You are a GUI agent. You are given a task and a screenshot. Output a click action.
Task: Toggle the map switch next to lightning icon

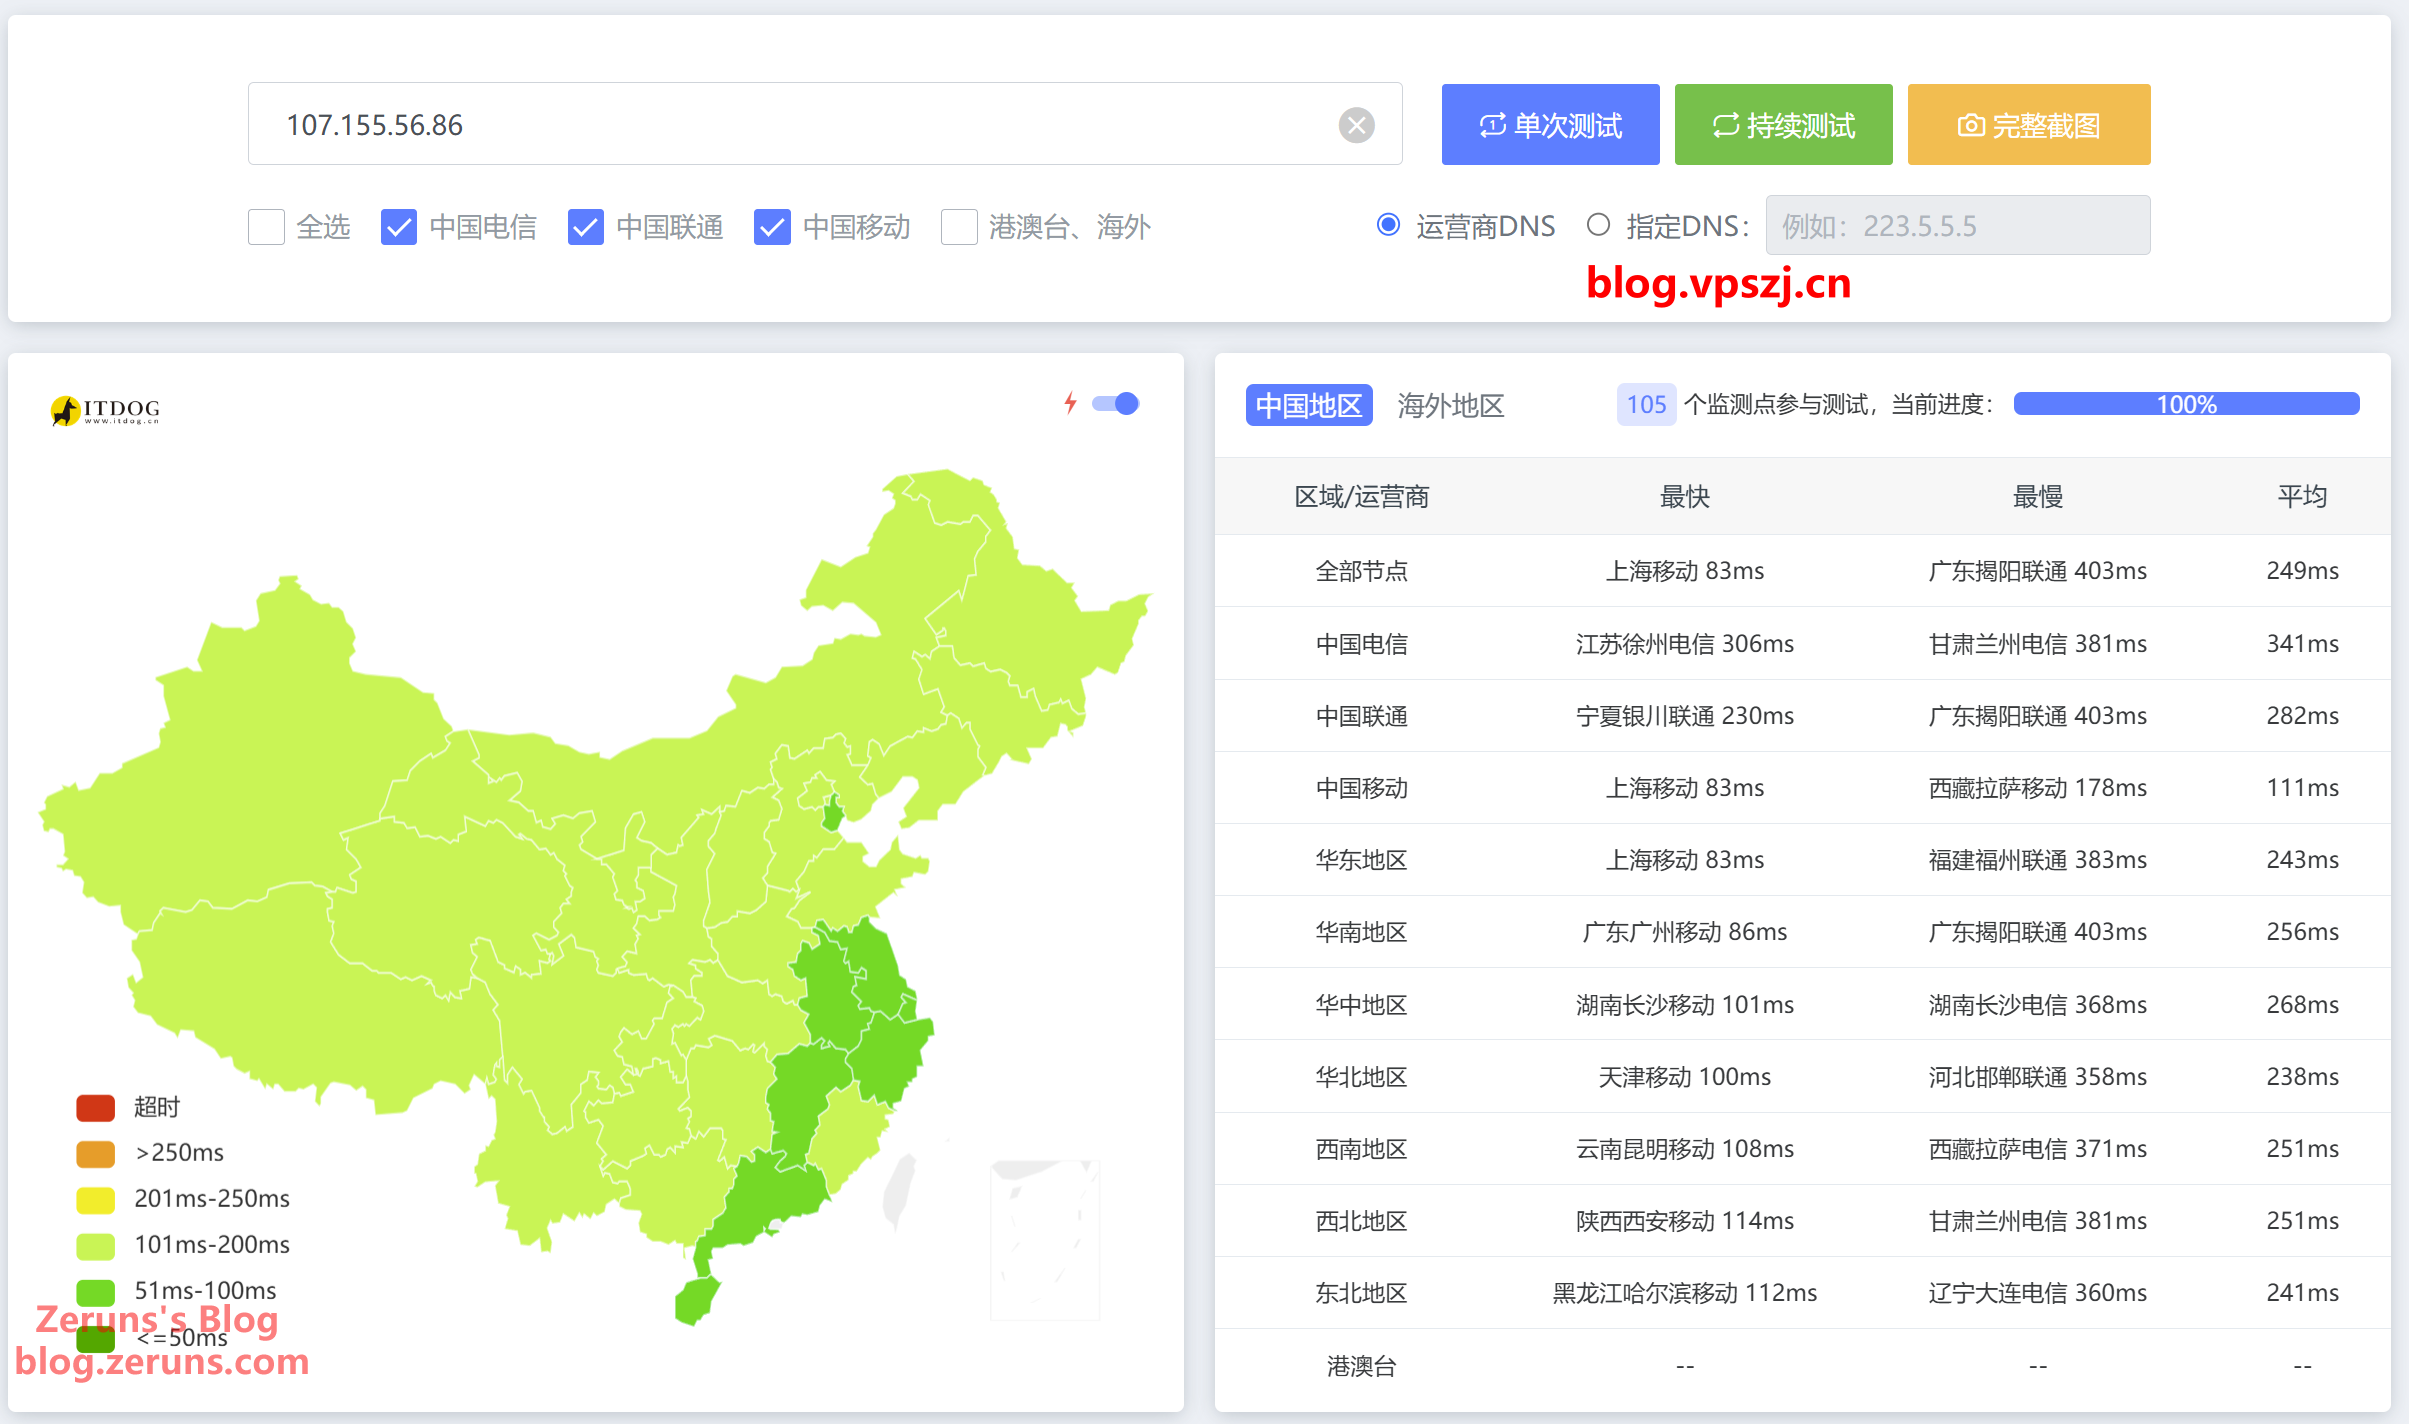click(1116, 403)
